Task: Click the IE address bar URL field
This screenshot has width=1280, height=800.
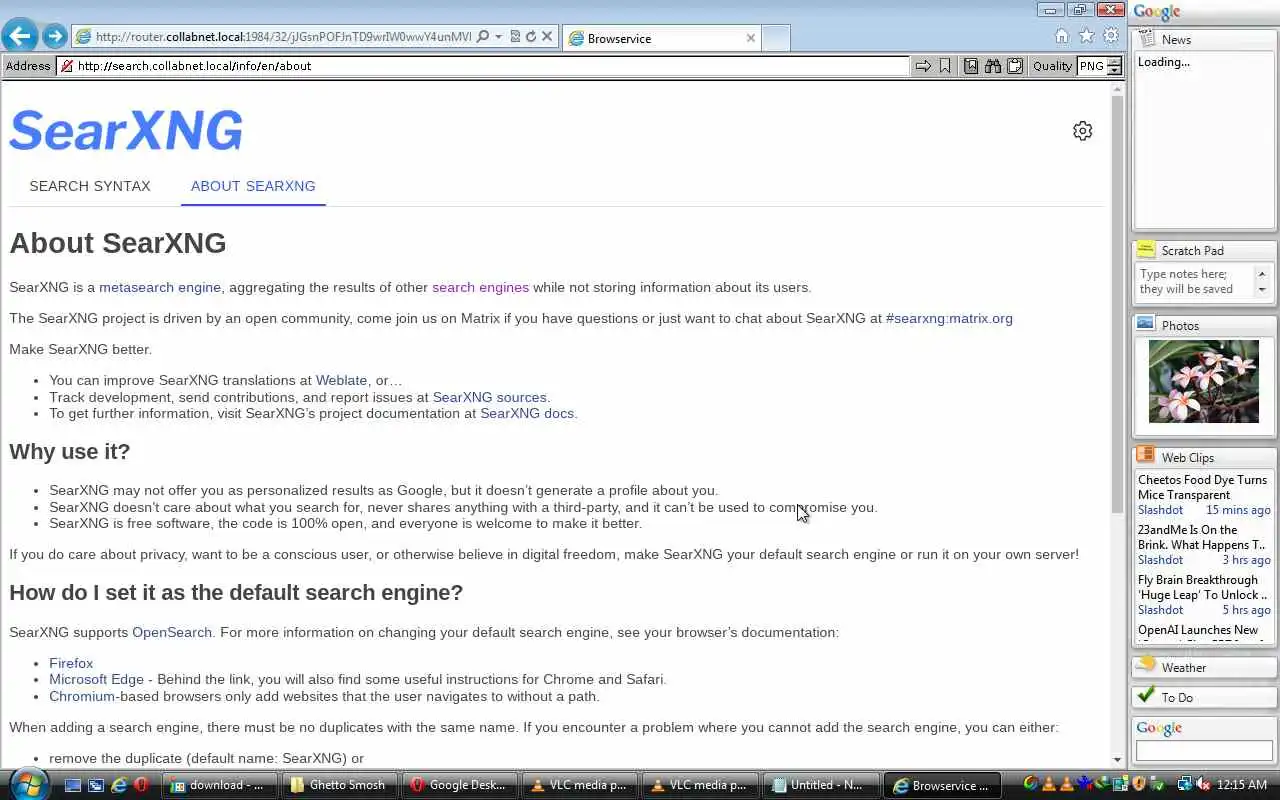Action: (283, 37)
